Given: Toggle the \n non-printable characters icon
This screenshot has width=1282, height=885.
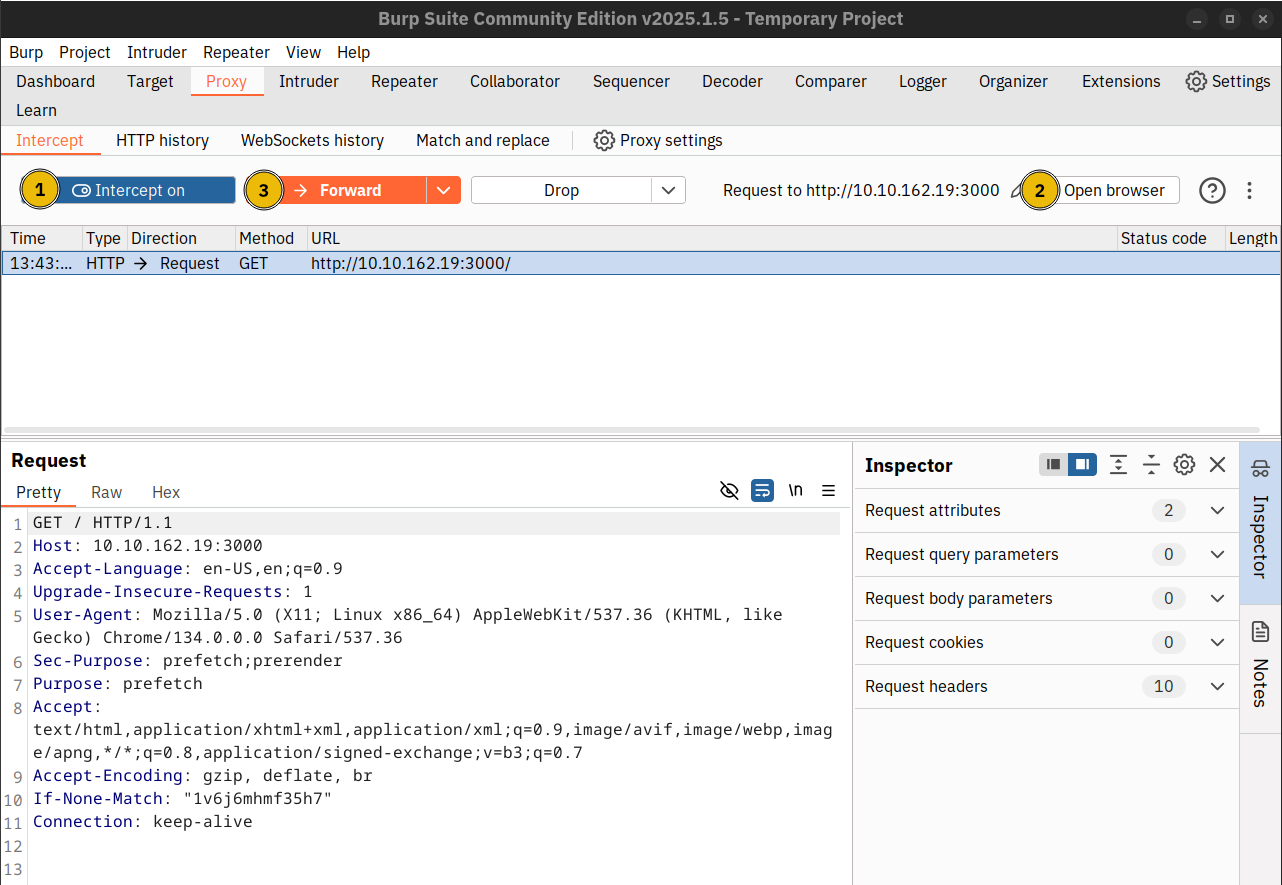Looking at the screenshot, I should [796, 490].
